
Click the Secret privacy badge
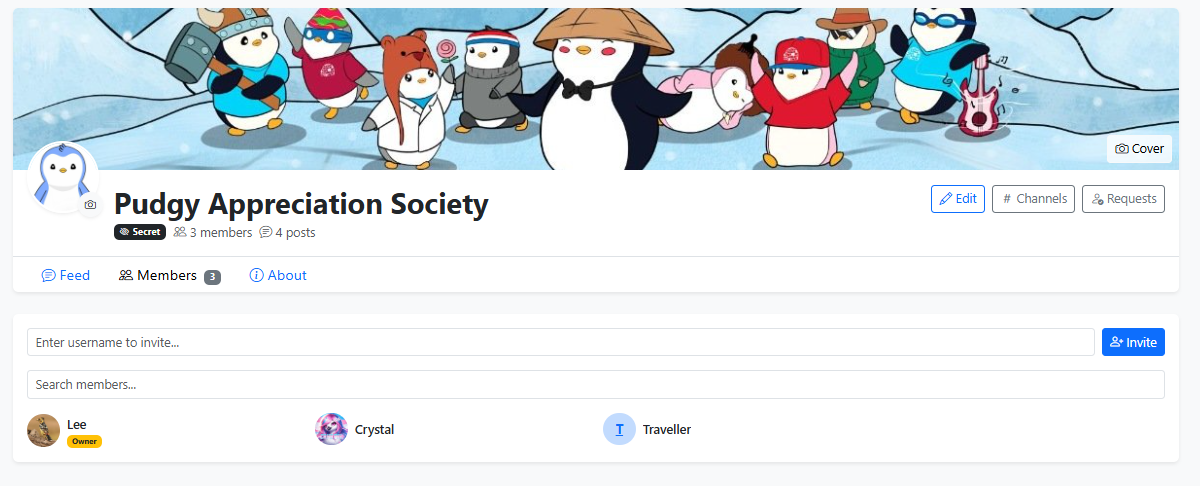(x=140, y=232)
